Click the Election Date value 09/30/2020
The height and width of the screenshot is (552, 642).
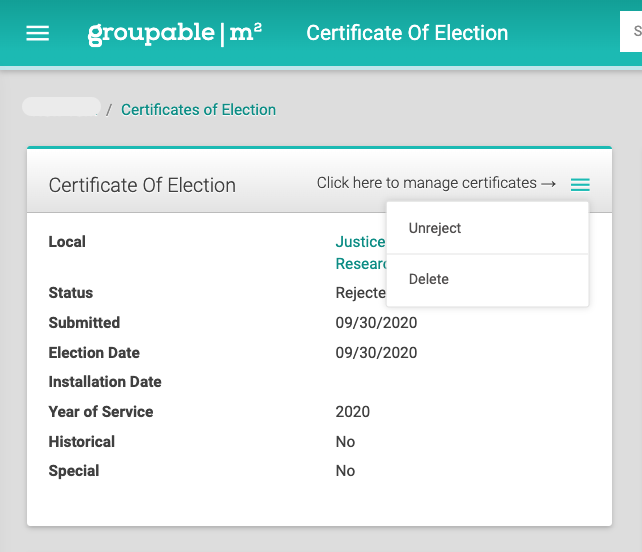(376, 353)
